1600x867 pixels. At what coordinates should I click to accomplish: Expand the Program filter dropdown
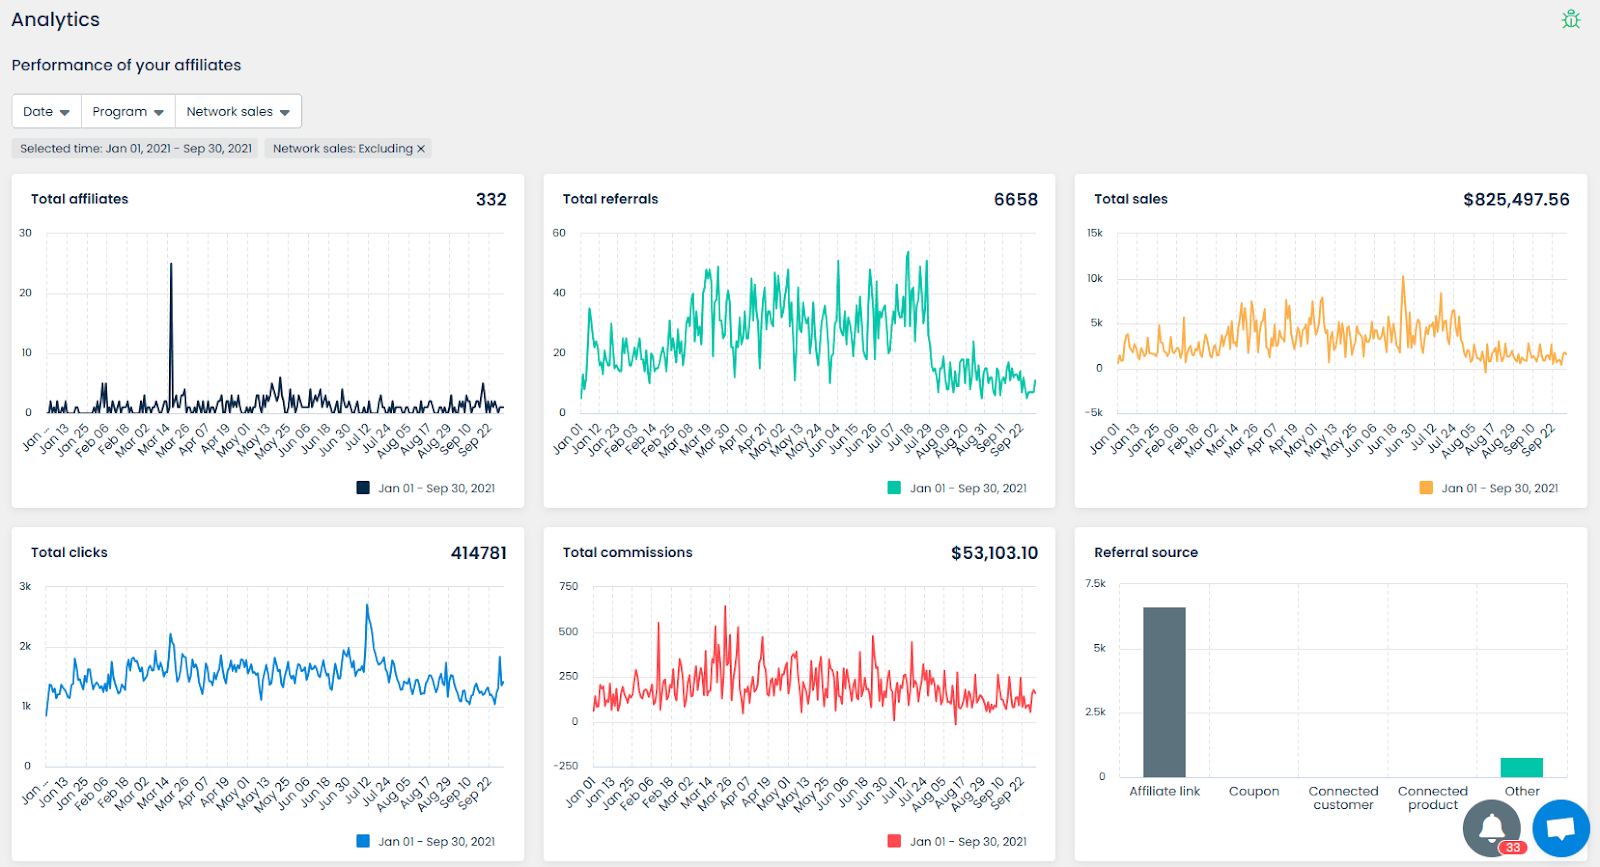coord(128,111)
